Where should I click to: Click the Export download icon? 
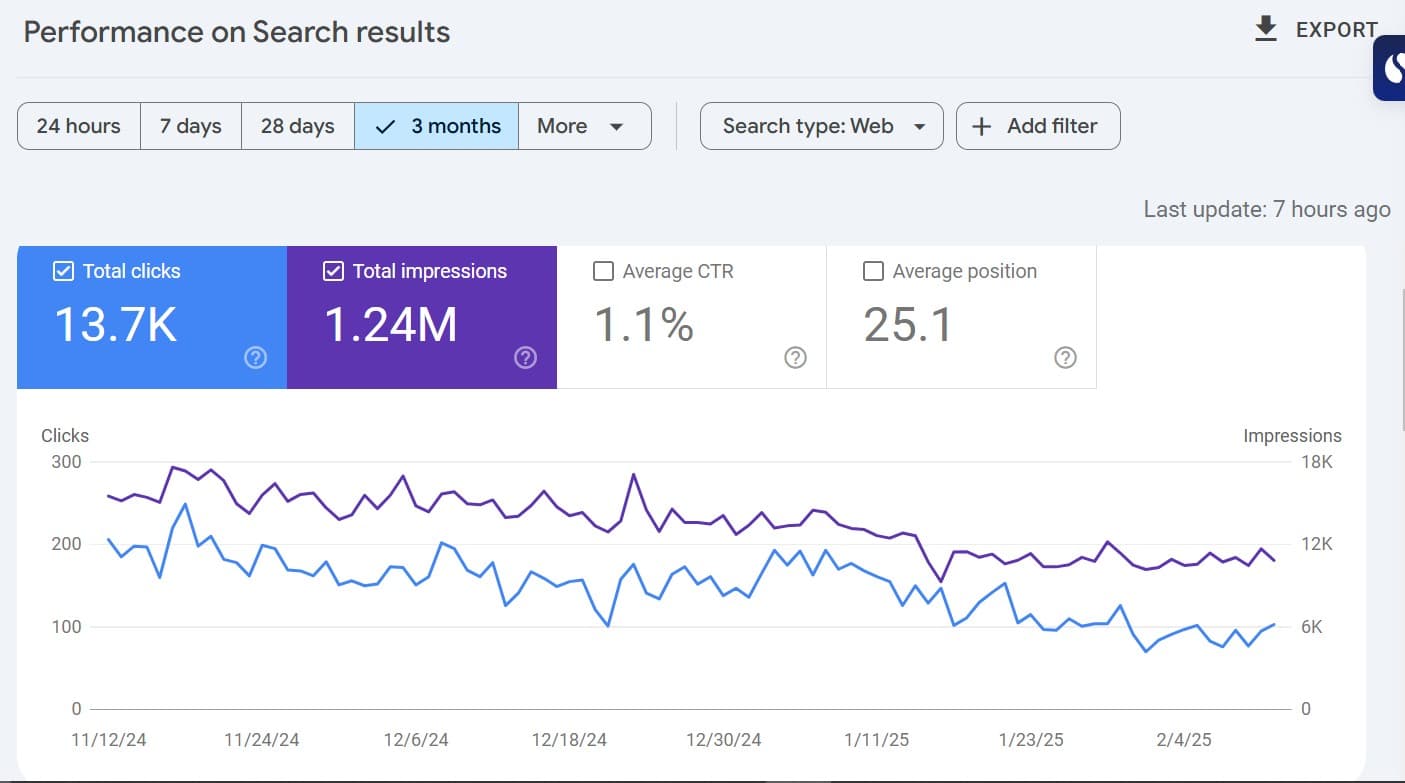click(x=1266, y=29)
